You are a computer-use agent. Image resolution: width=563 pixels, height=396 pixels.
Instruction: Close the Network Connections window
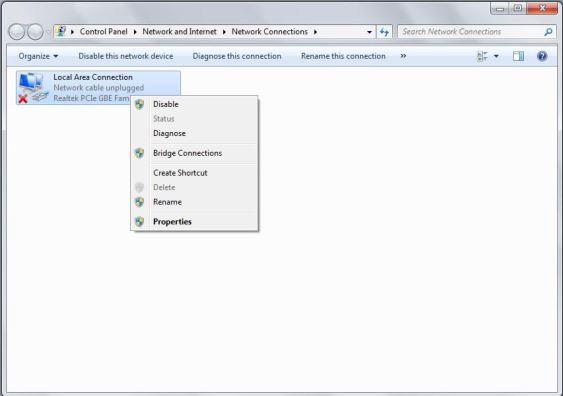(542, 8)
